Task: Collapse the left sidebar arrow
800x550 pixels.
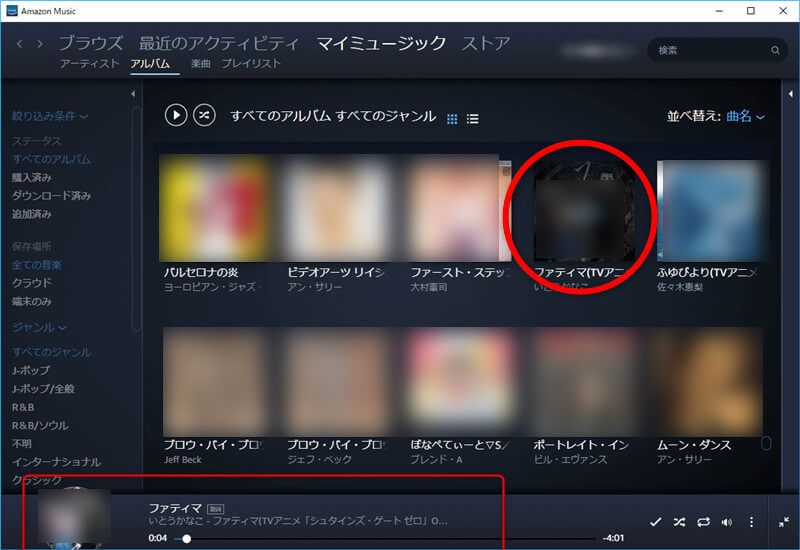Action: coord(133,94)
